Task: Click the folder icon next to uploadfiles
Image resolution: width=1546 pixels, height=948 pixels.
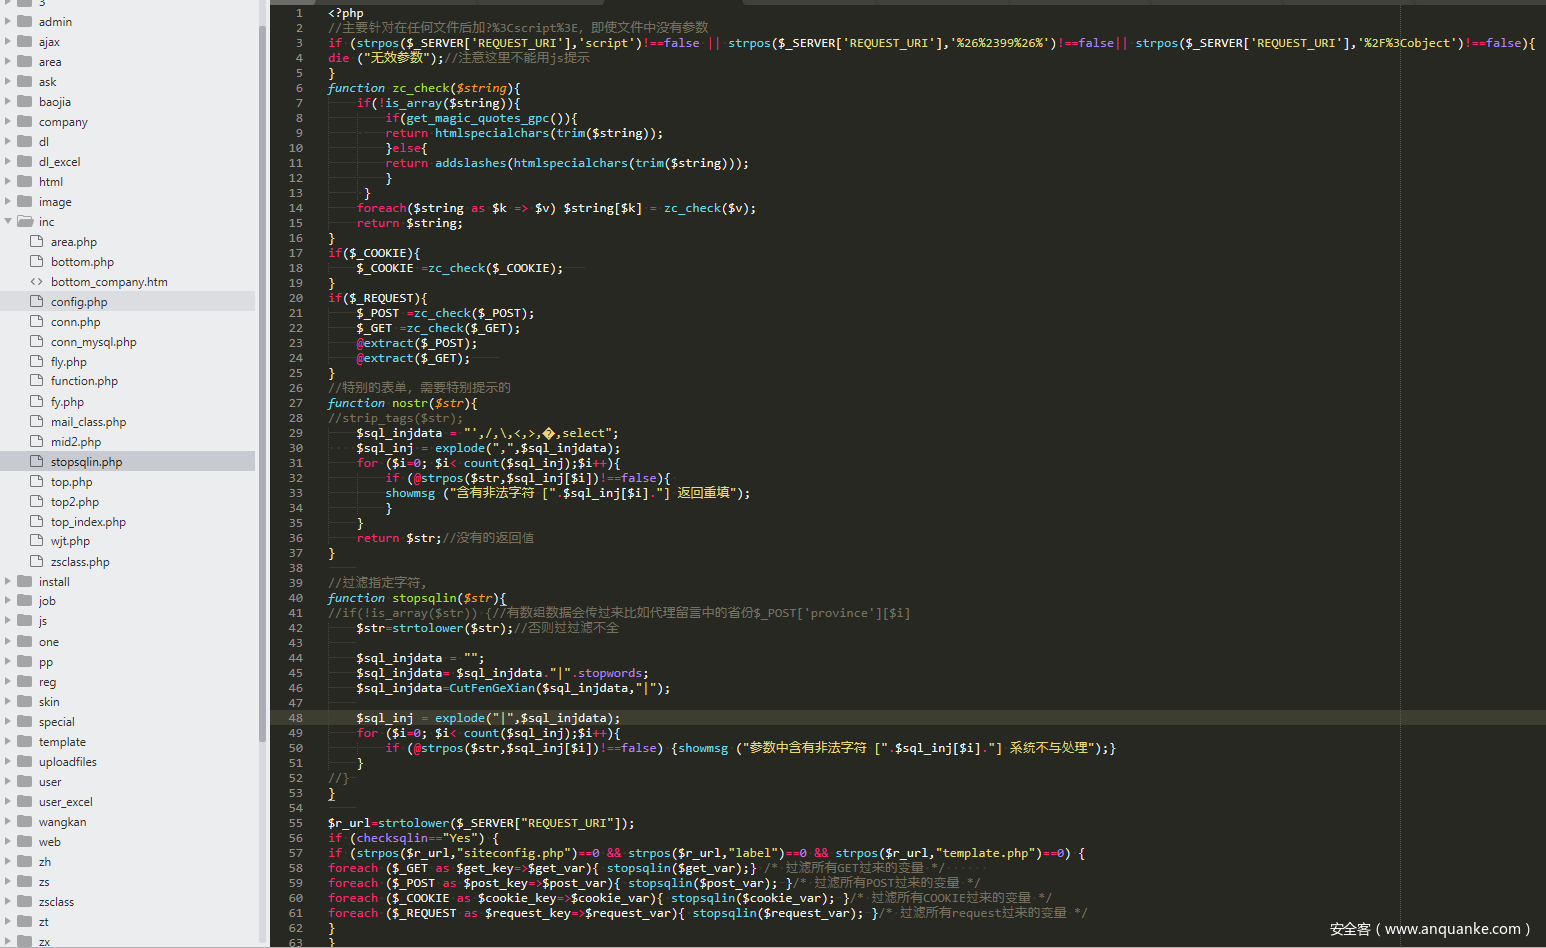Action: [x=25, y=761]
